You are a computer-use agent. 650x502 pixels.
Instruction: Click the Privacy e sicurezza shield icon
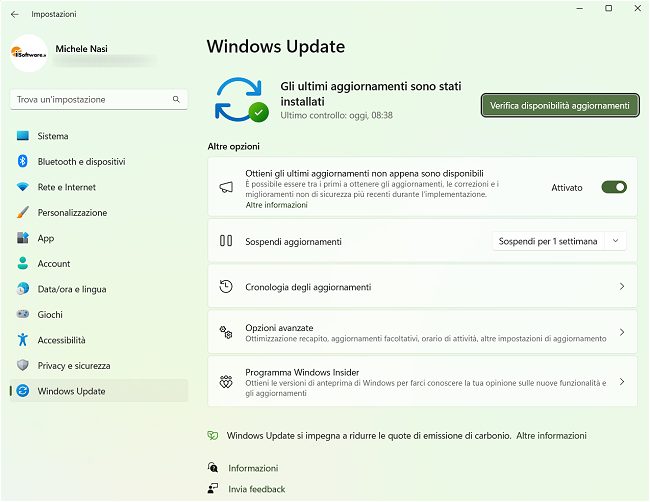point(23,365)
